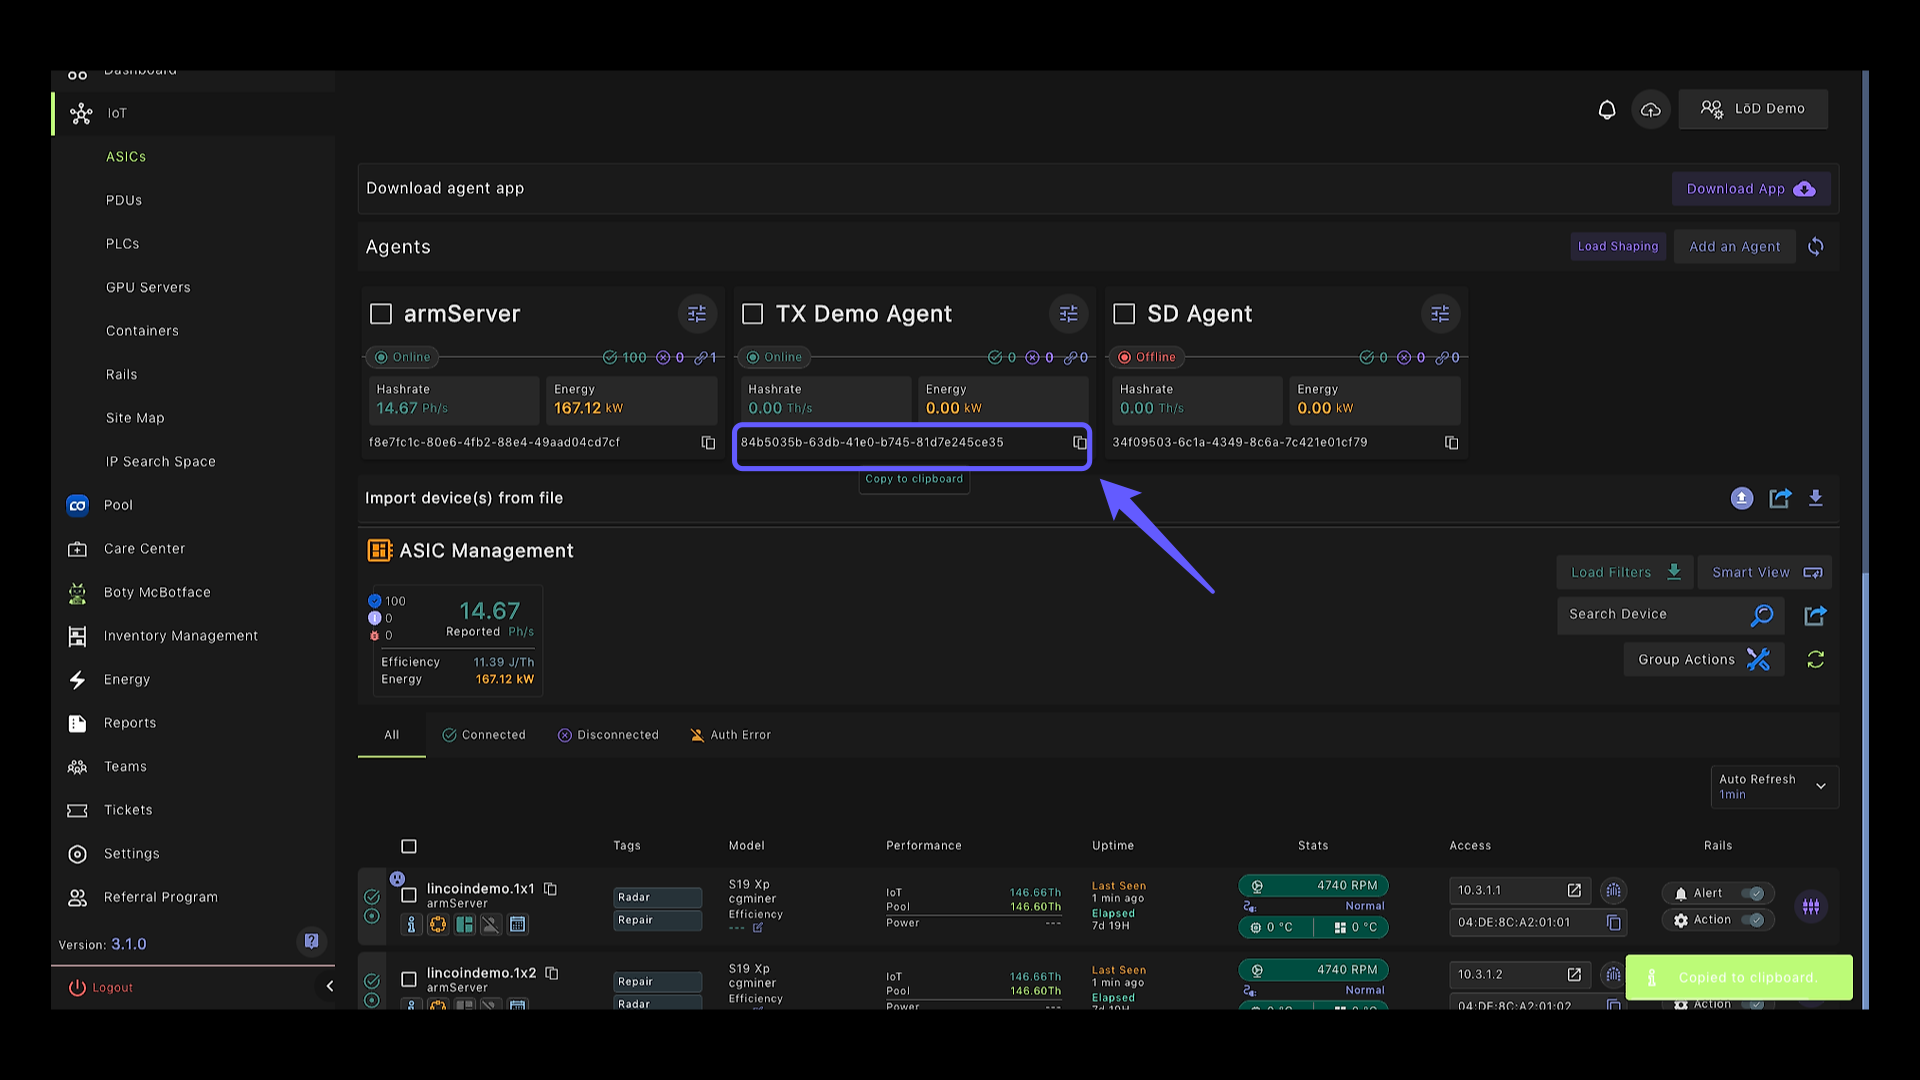This screenshot has width=1920, height=1080.
Task: Click rails sliders icon for lincoindemo.1x1
Action: coord(1811,906)
